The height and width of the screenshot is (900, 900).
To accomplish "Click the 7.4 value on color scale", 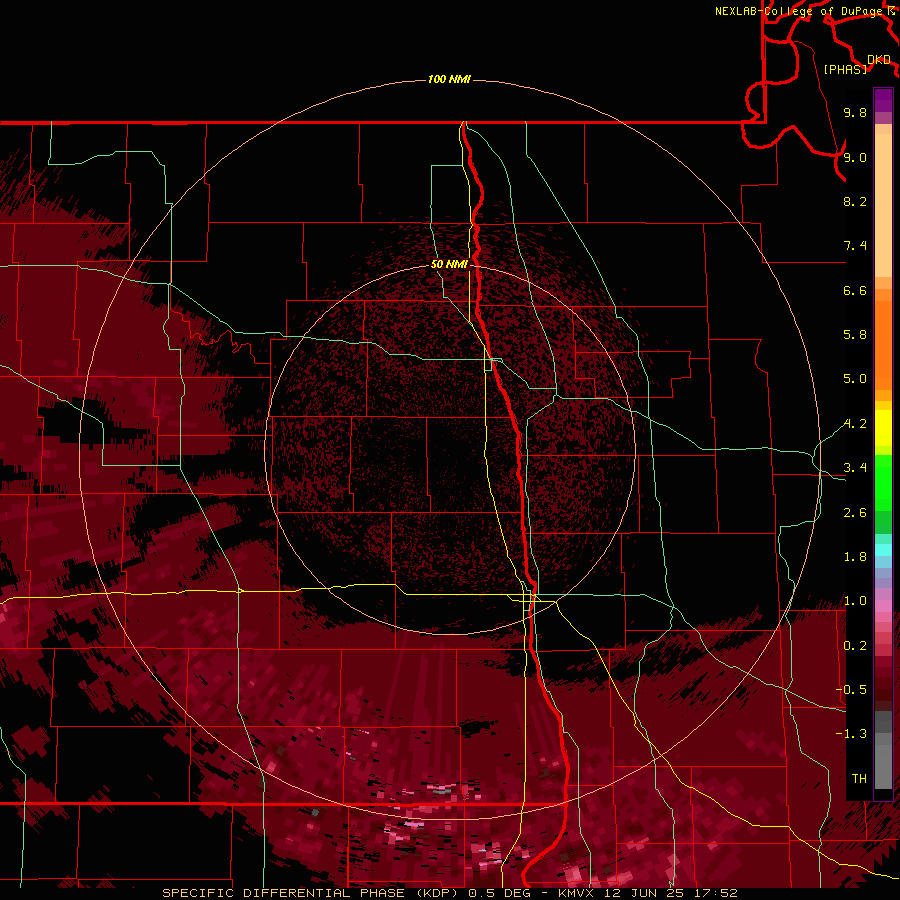I will click(x=855, y=246).
